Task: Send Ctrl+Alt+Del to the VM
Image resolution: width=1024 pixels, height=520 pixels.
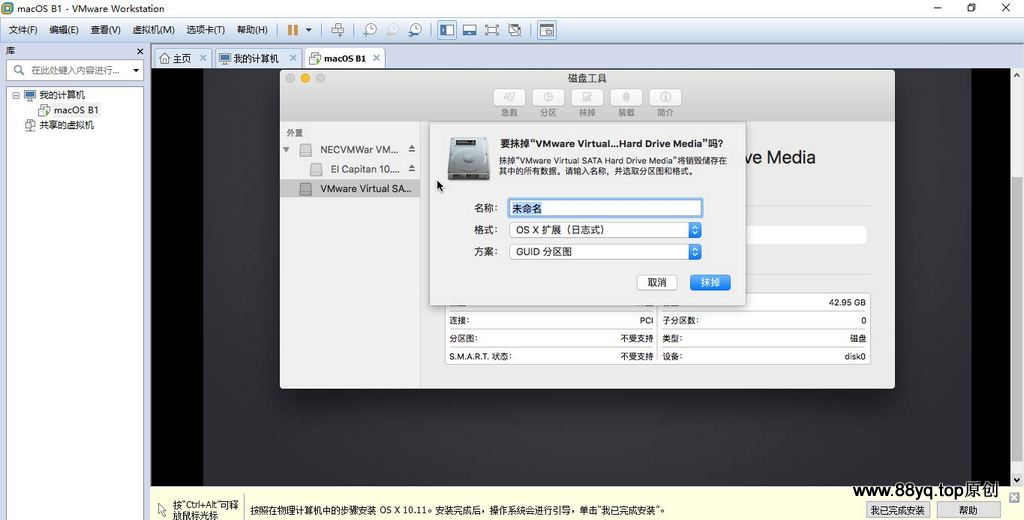Action: pos(338,30)
